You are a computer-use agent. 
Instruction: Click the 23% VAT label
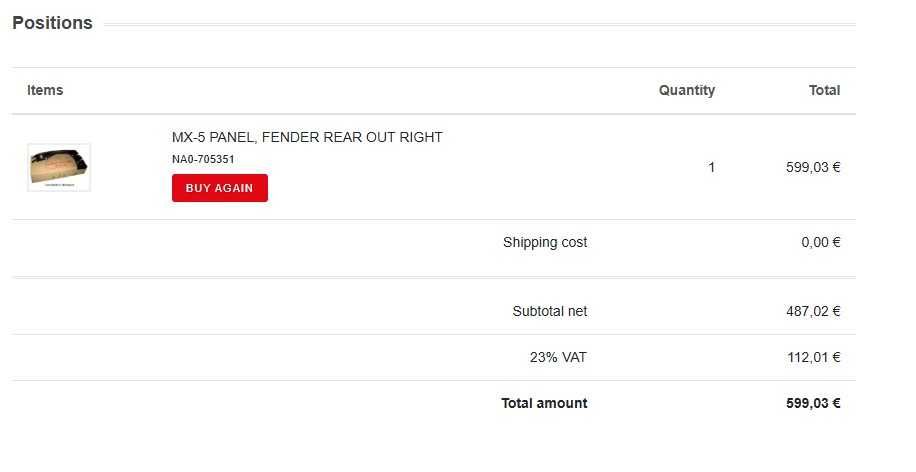558,357
